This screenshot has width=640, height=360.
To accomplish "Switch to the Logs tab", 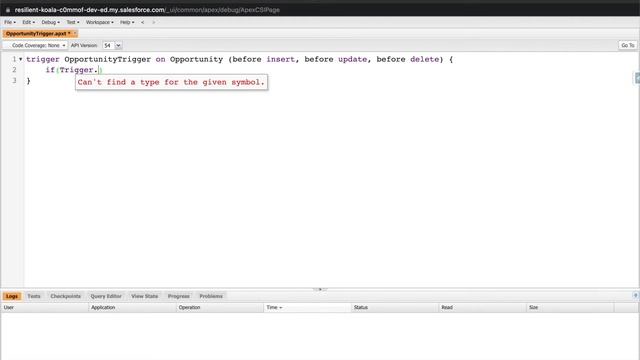I will tap(12, 296).
